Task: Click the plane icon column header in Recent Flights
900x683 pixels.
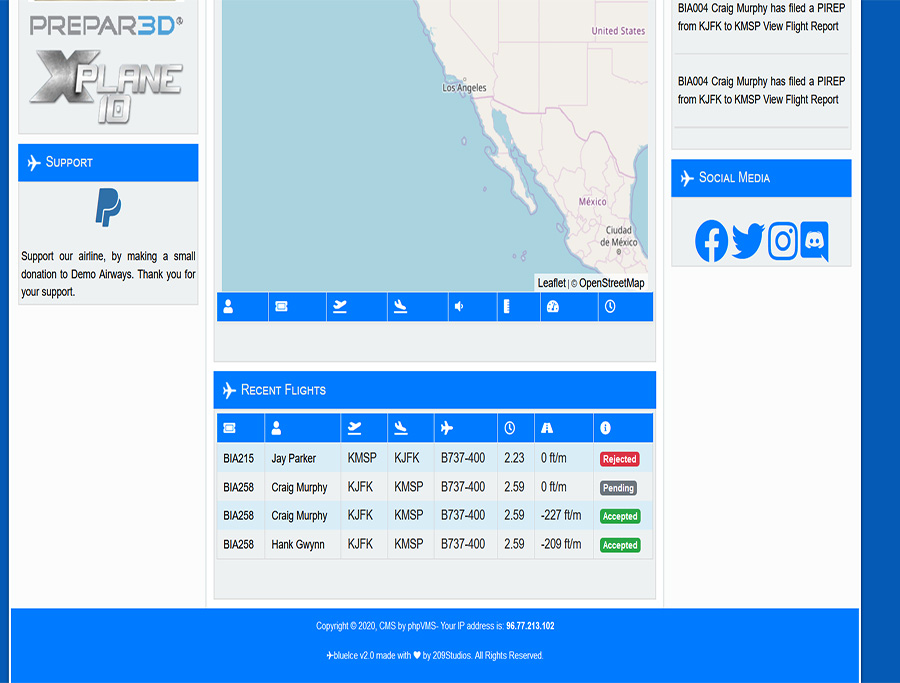Action: pyautogui.click(x=447, y=428)
